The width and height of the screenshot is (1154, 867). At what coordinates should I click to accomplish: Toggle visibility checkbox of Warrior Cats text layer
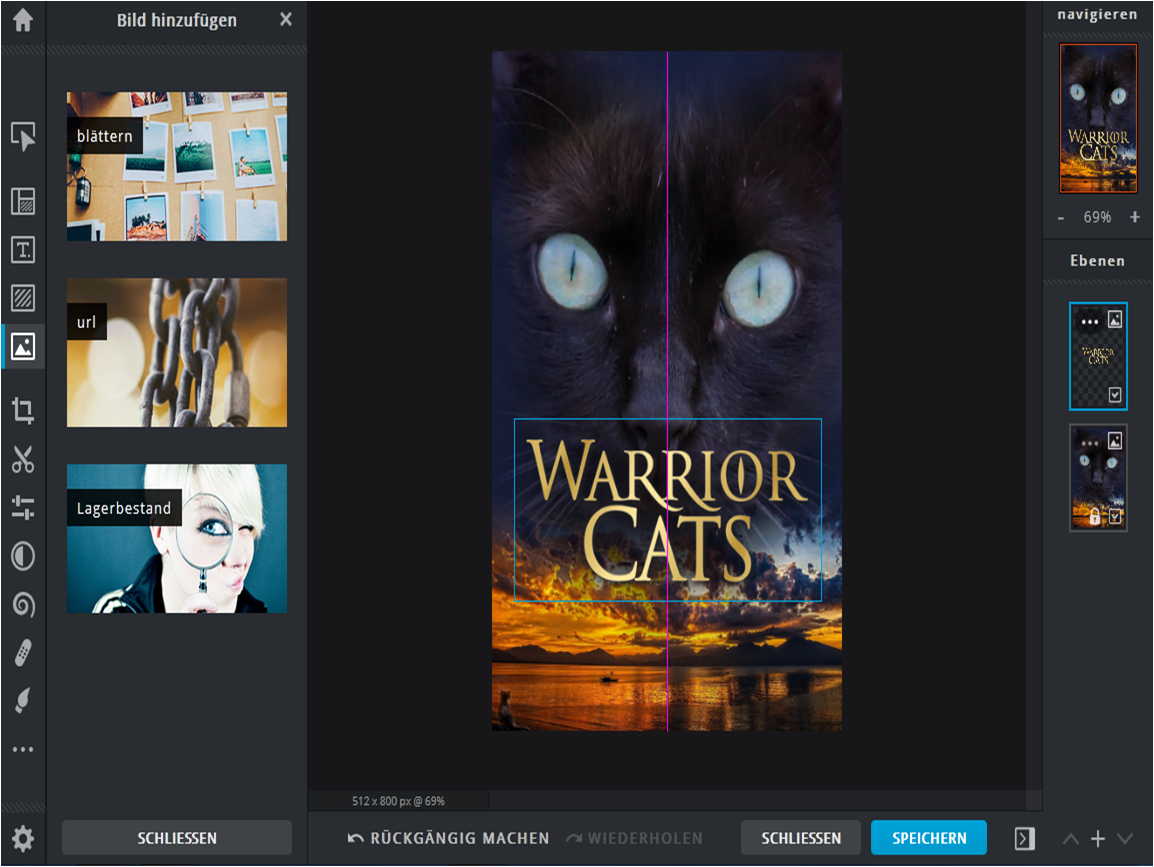click(1115, 395)
